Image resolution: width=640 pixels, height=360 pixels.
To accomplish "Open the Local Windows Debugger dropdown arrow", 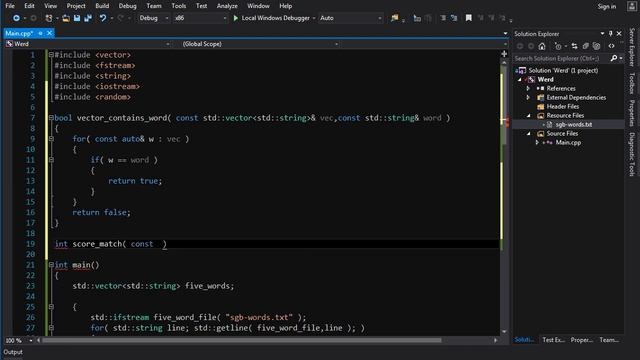I will pyautogui.click(x=314, y=18).
